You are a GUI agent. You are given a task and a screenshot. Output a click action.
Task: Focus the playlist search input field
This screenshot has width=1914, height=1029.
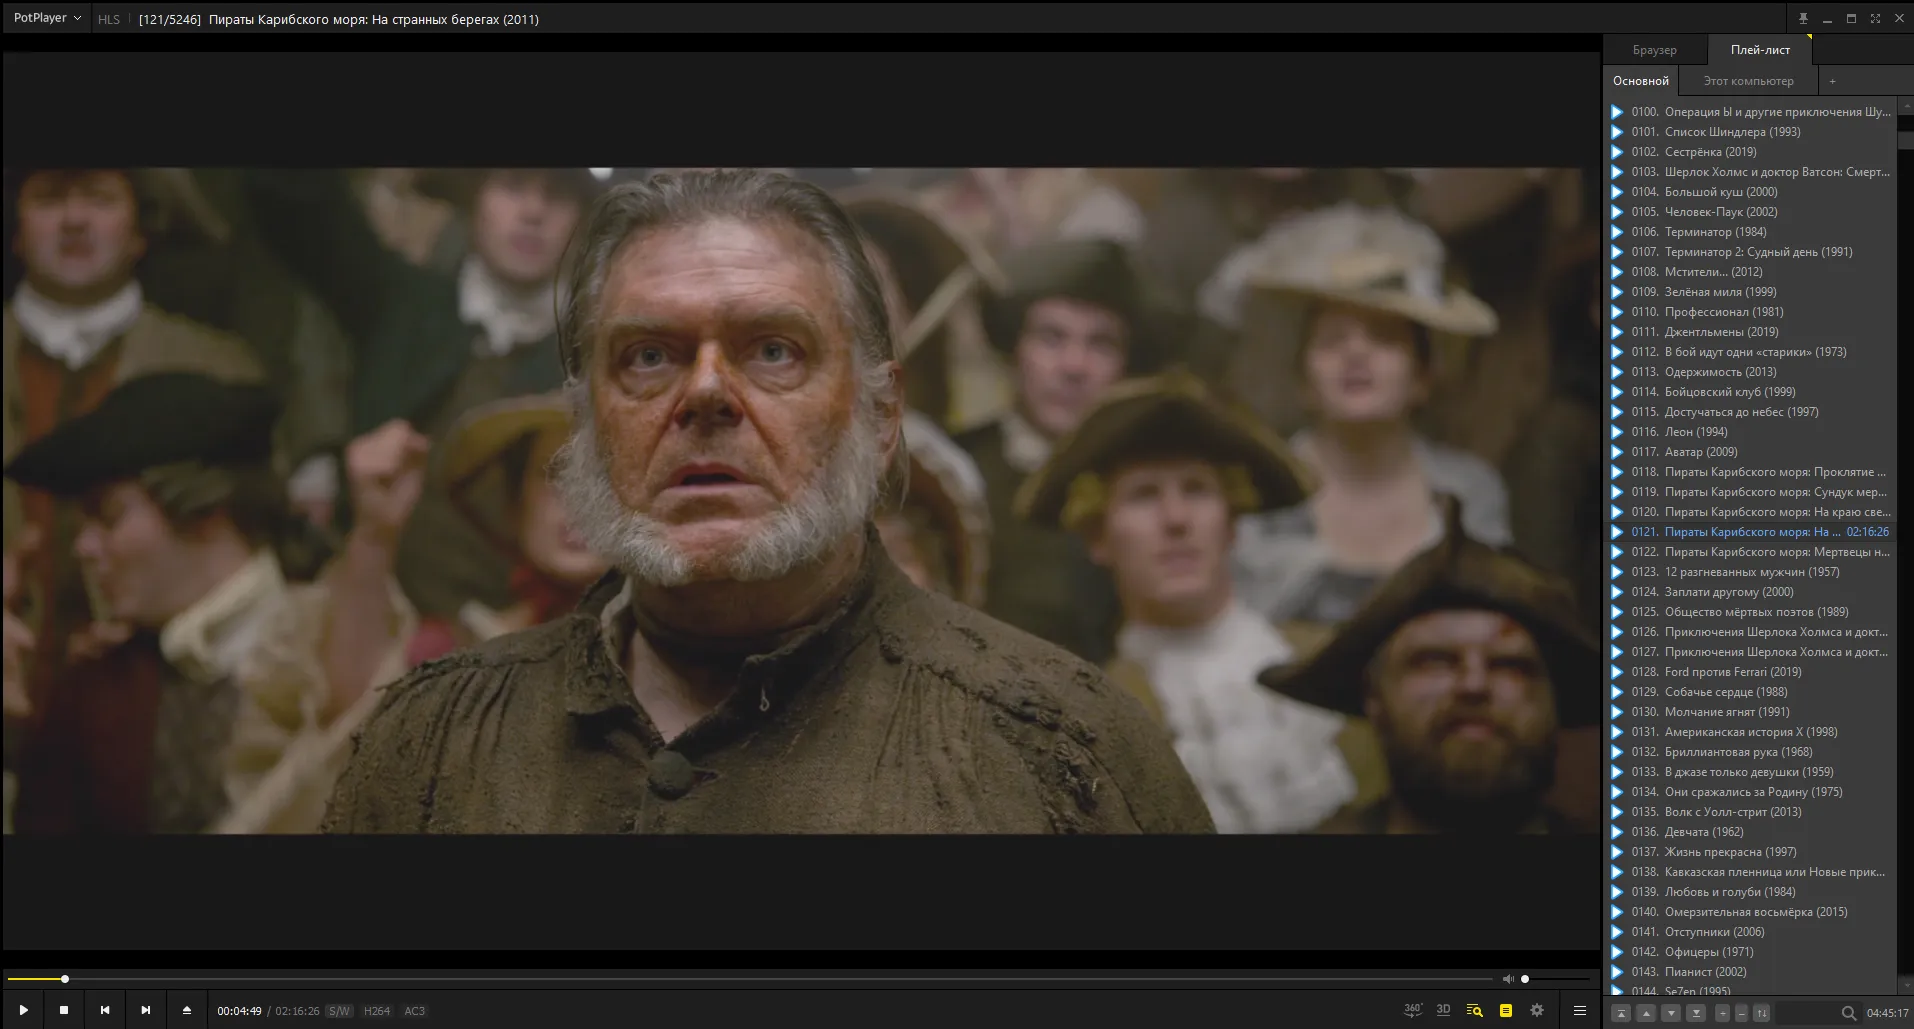pyautogui.click(x=1808, y=1013)
